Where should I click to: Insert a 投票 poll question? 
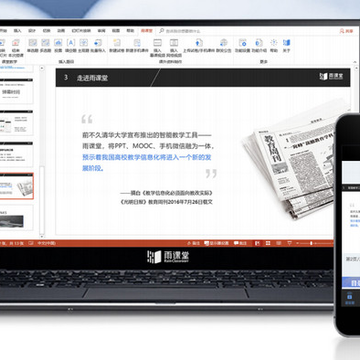click(x=58, y=46)
